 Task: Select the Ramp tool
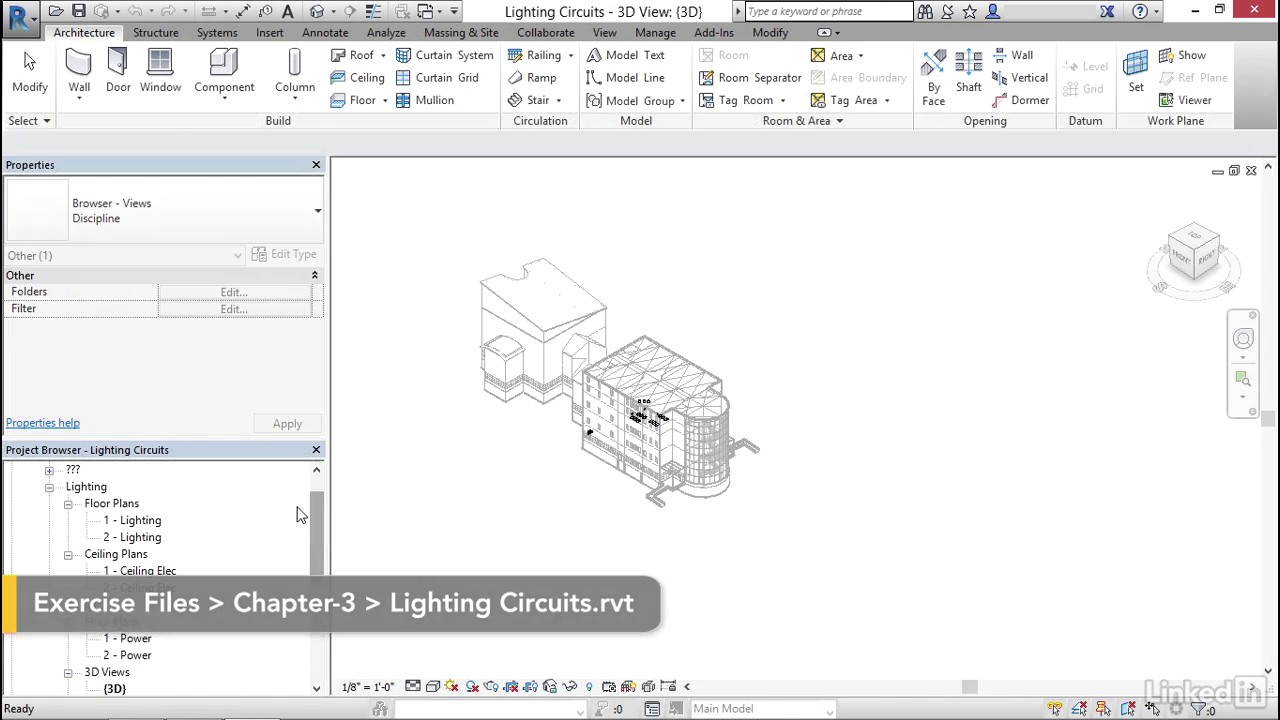[x=531, y=78]
